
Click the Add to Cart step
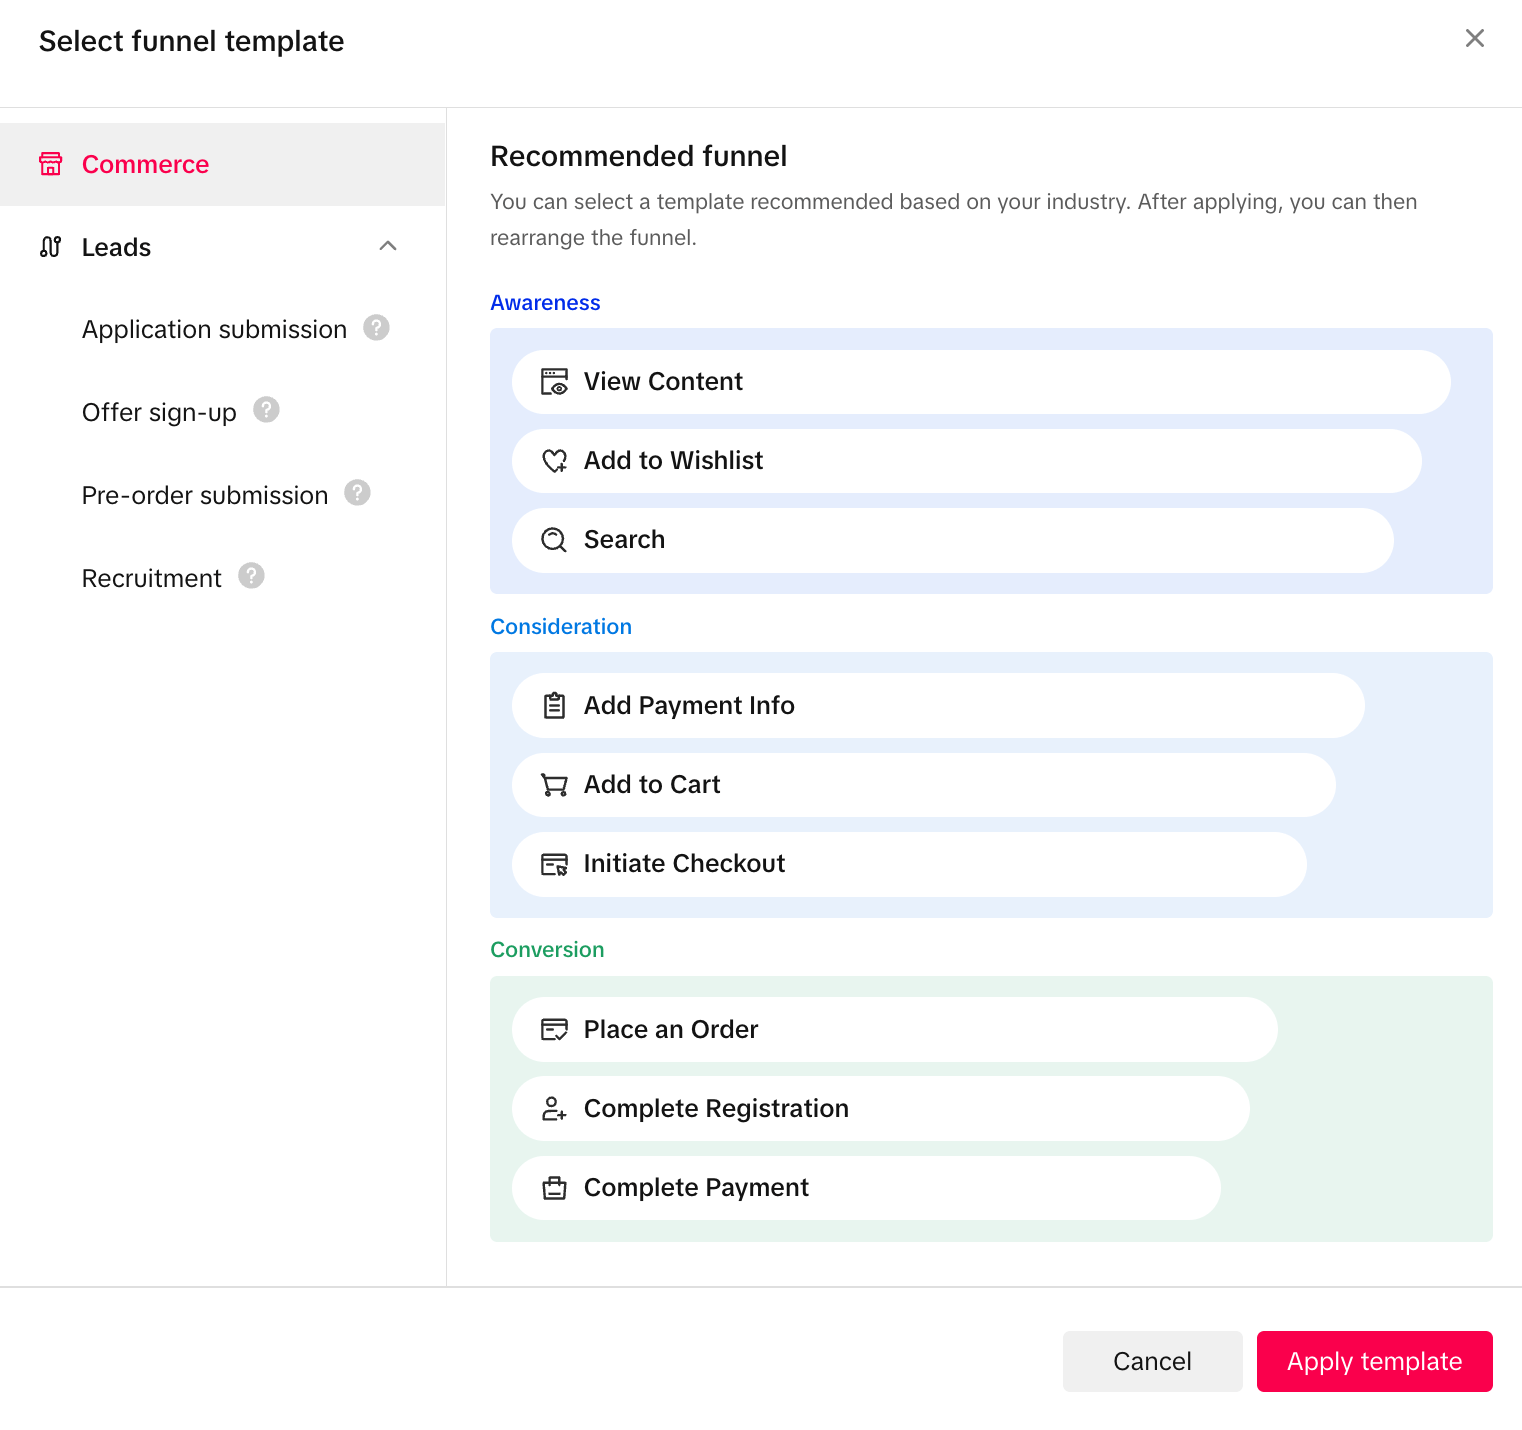tap(924, 785)
